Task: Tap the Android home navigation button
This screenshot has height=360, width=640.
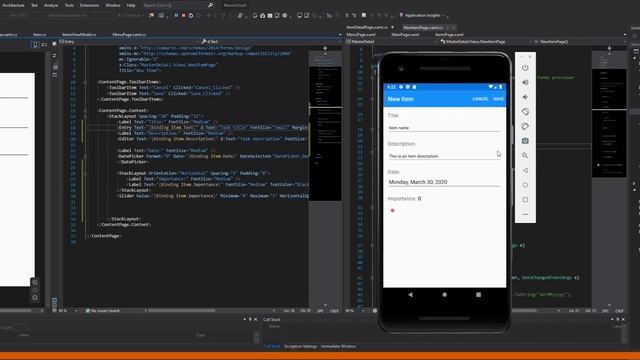Action: (x=444, y=295)
